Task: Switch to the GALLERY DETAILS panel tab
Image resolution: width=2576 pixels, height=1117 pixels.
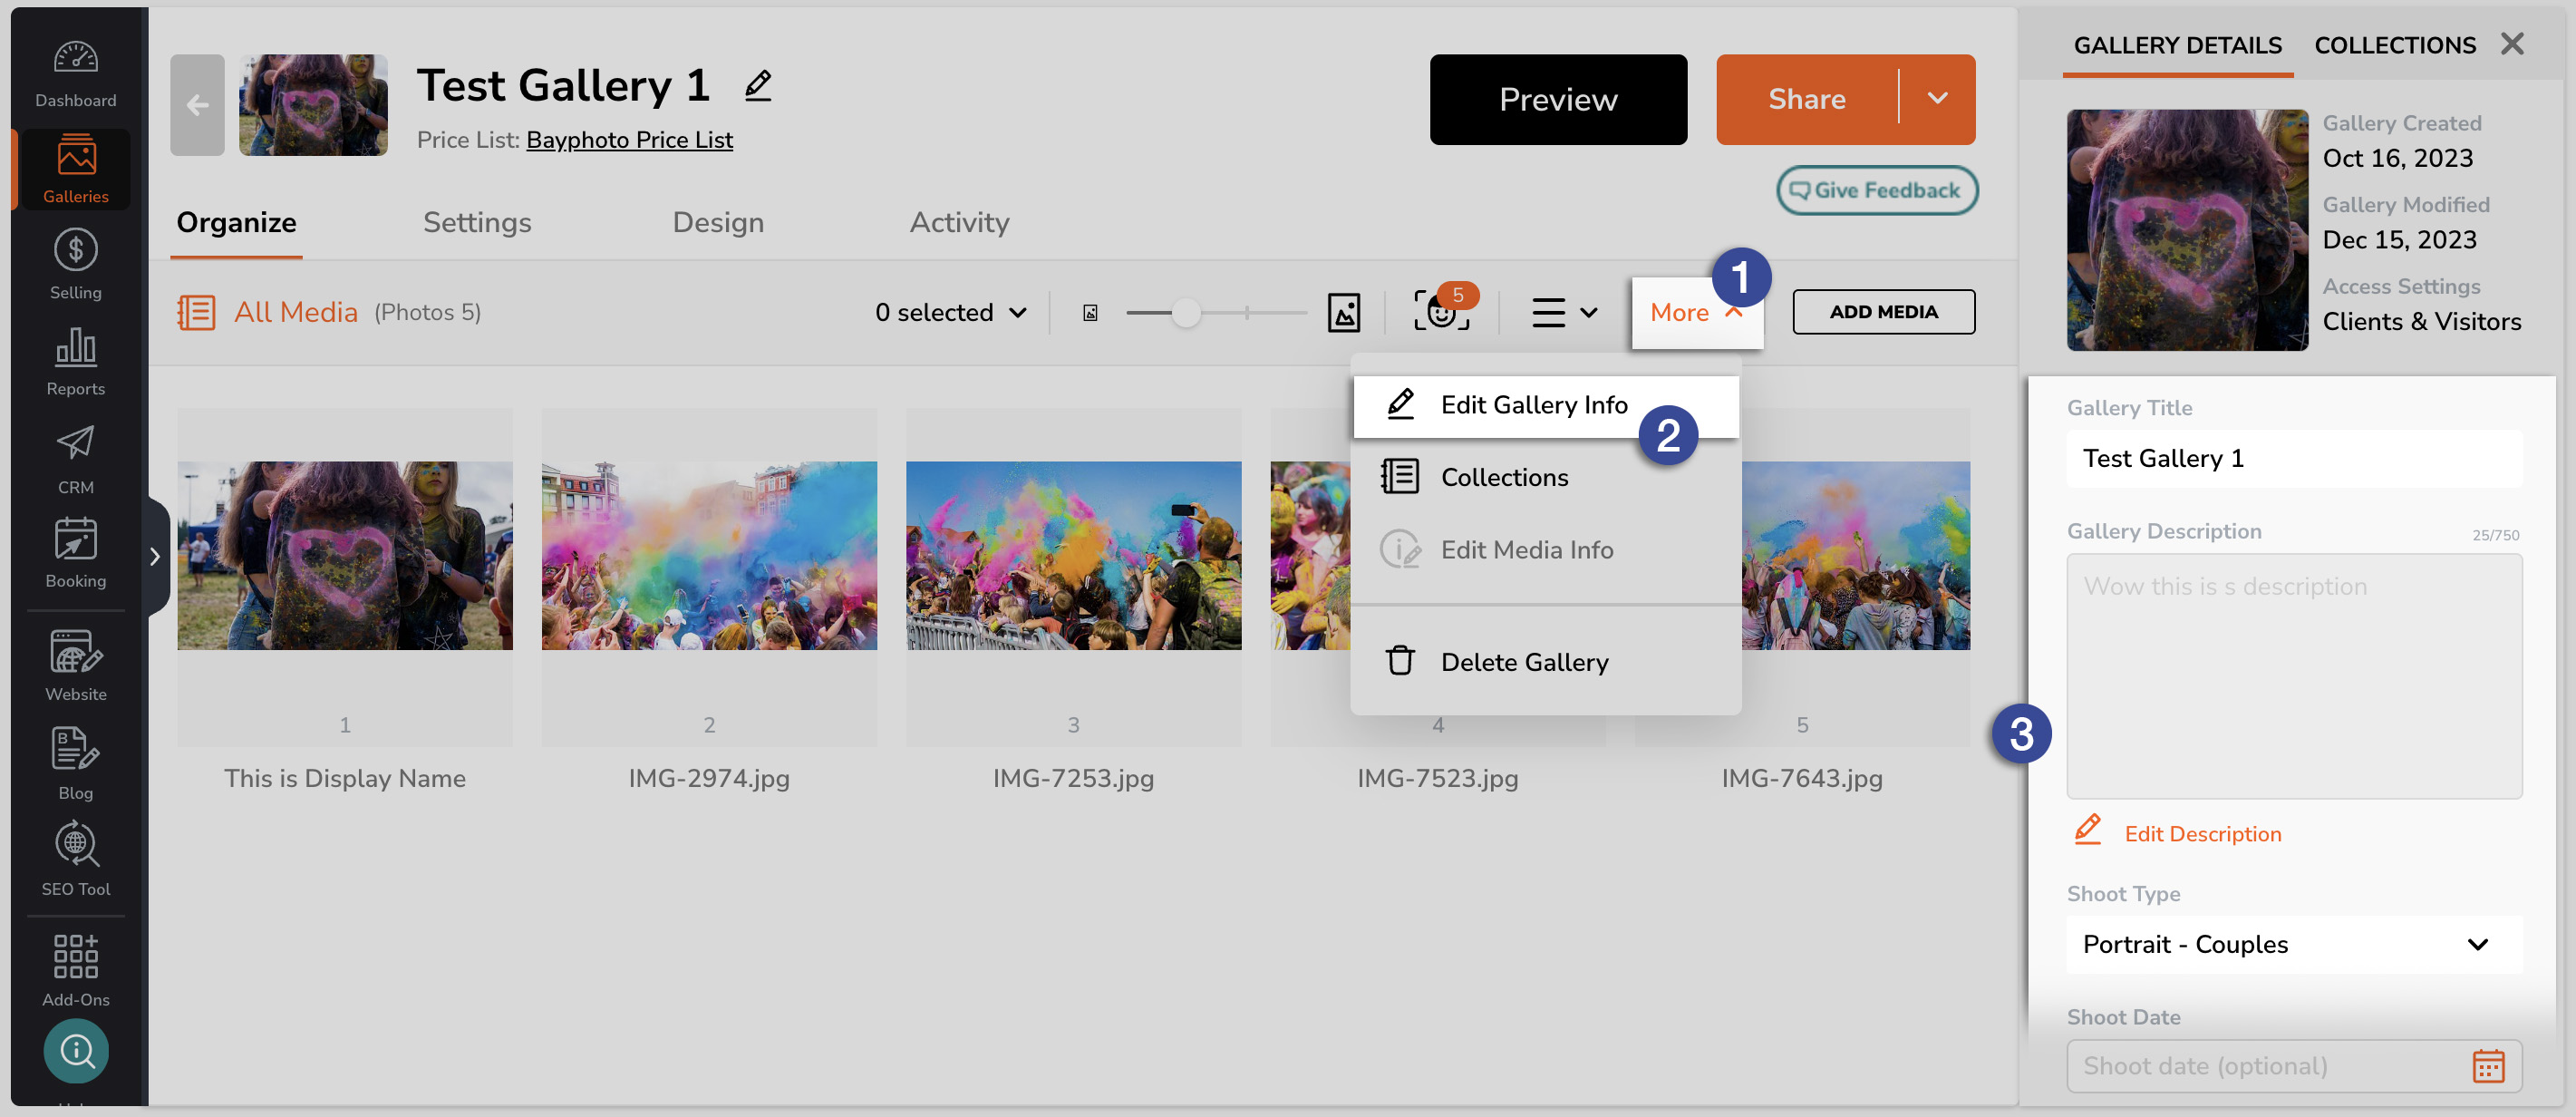Action: coord(2177,45)
